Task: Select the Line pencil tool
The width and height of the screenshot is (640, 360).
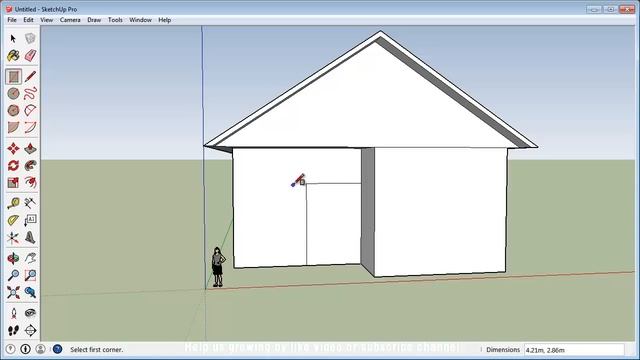Action: coord(30,76)
